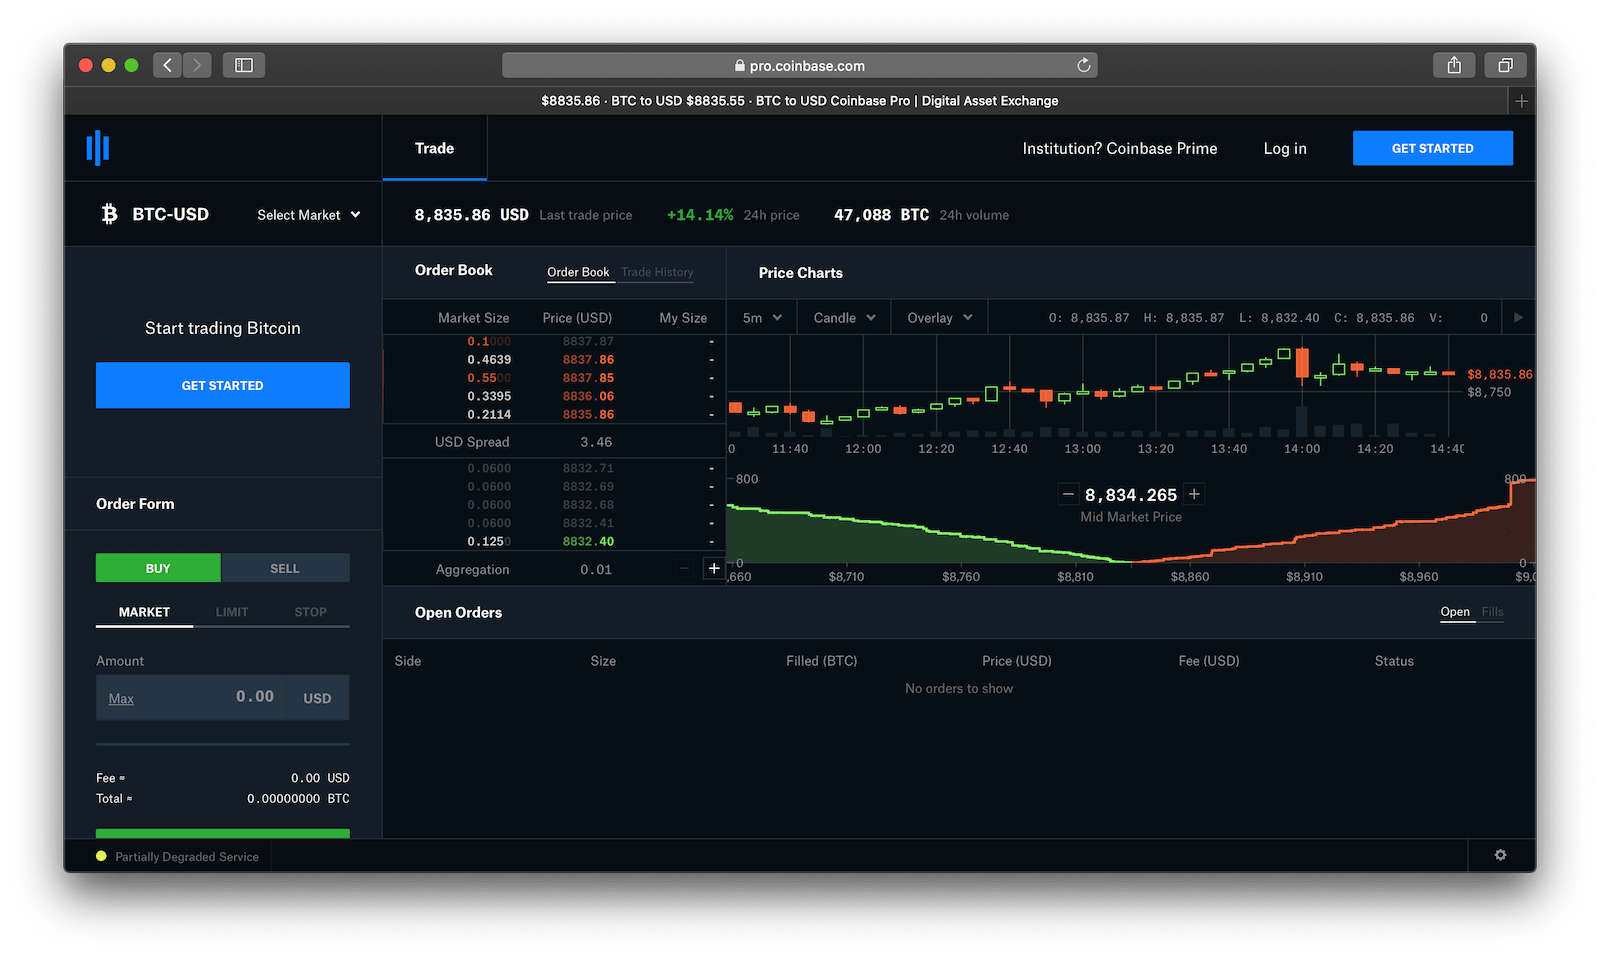This screenshot has height=957, width=1600.
Task: Go back with Safari back arrow
Action: 167,65
